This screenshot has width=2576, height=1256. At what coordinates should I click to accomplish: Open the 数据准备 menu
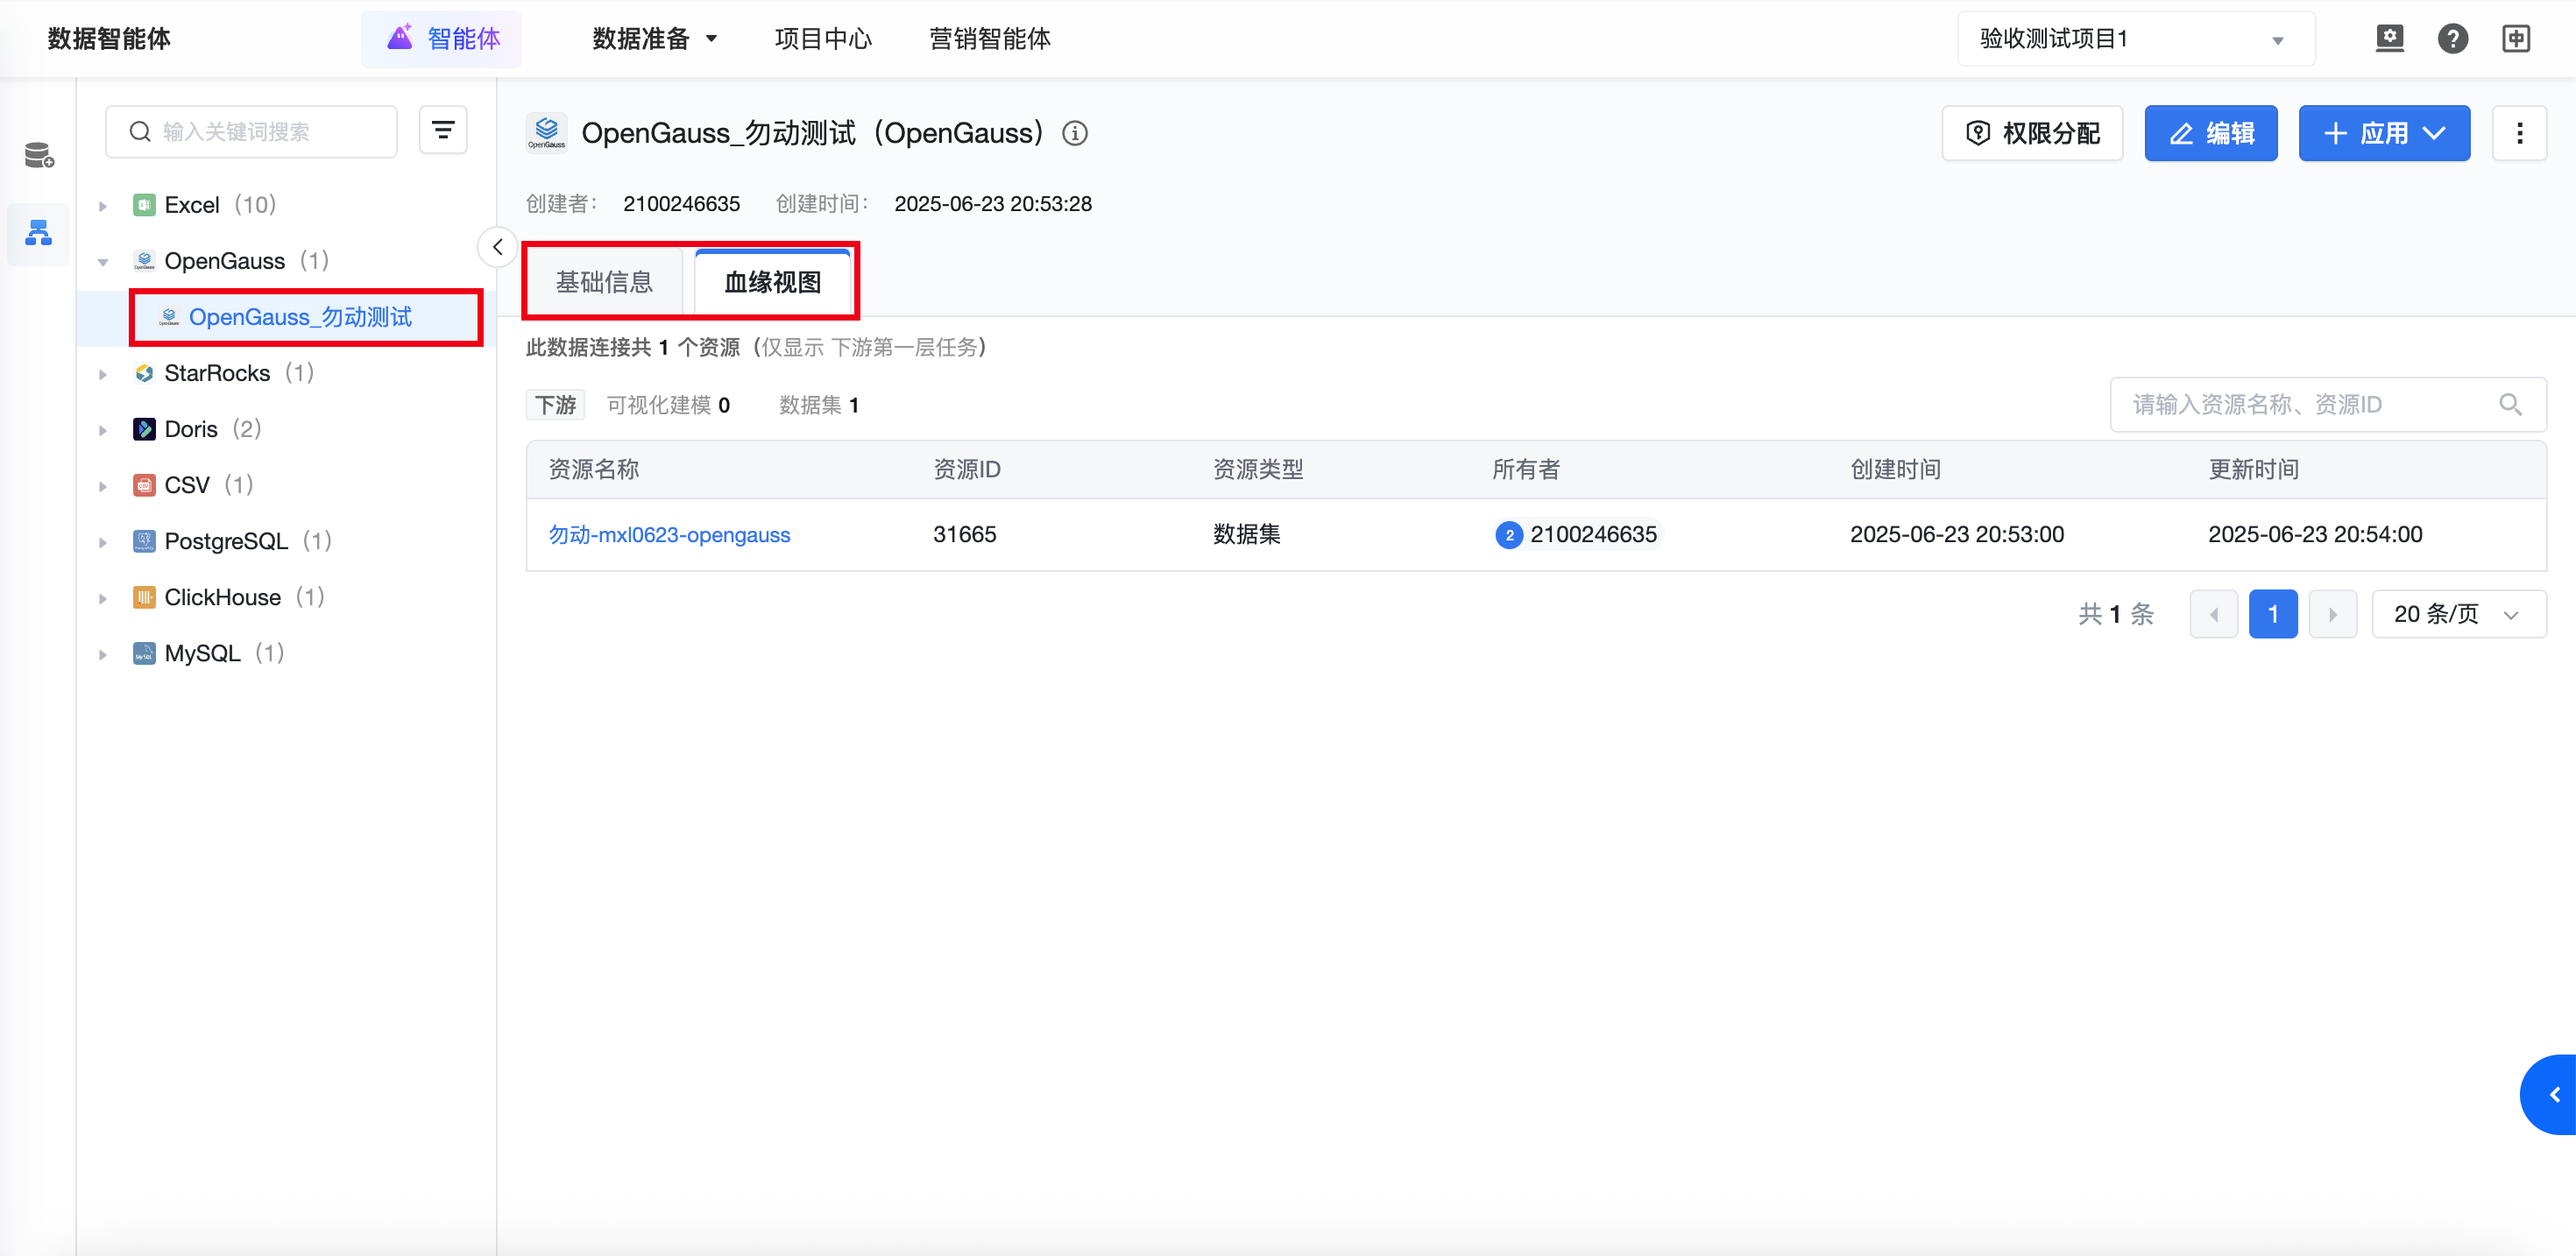[x=654, y=39]
